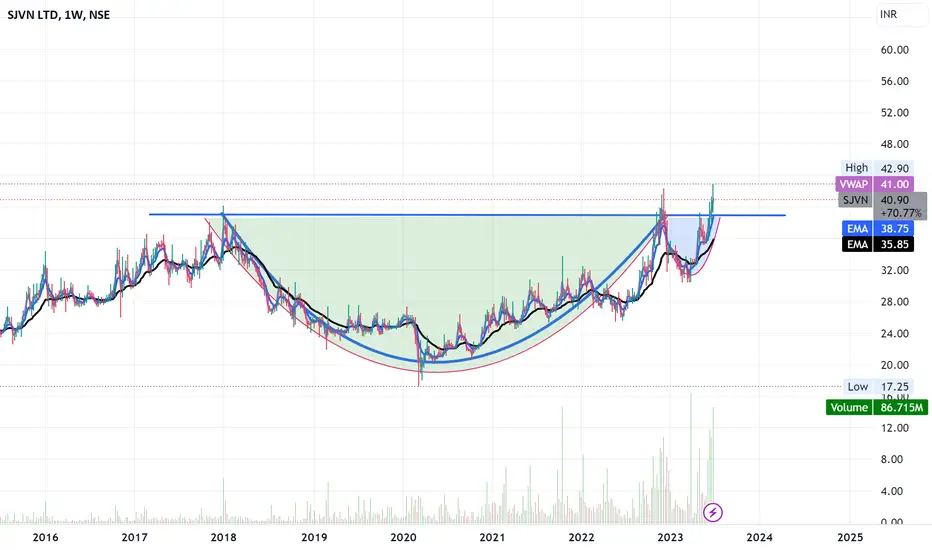Click the Volume 86.715M label
The image size is (932, 550).
click(877, 407)
